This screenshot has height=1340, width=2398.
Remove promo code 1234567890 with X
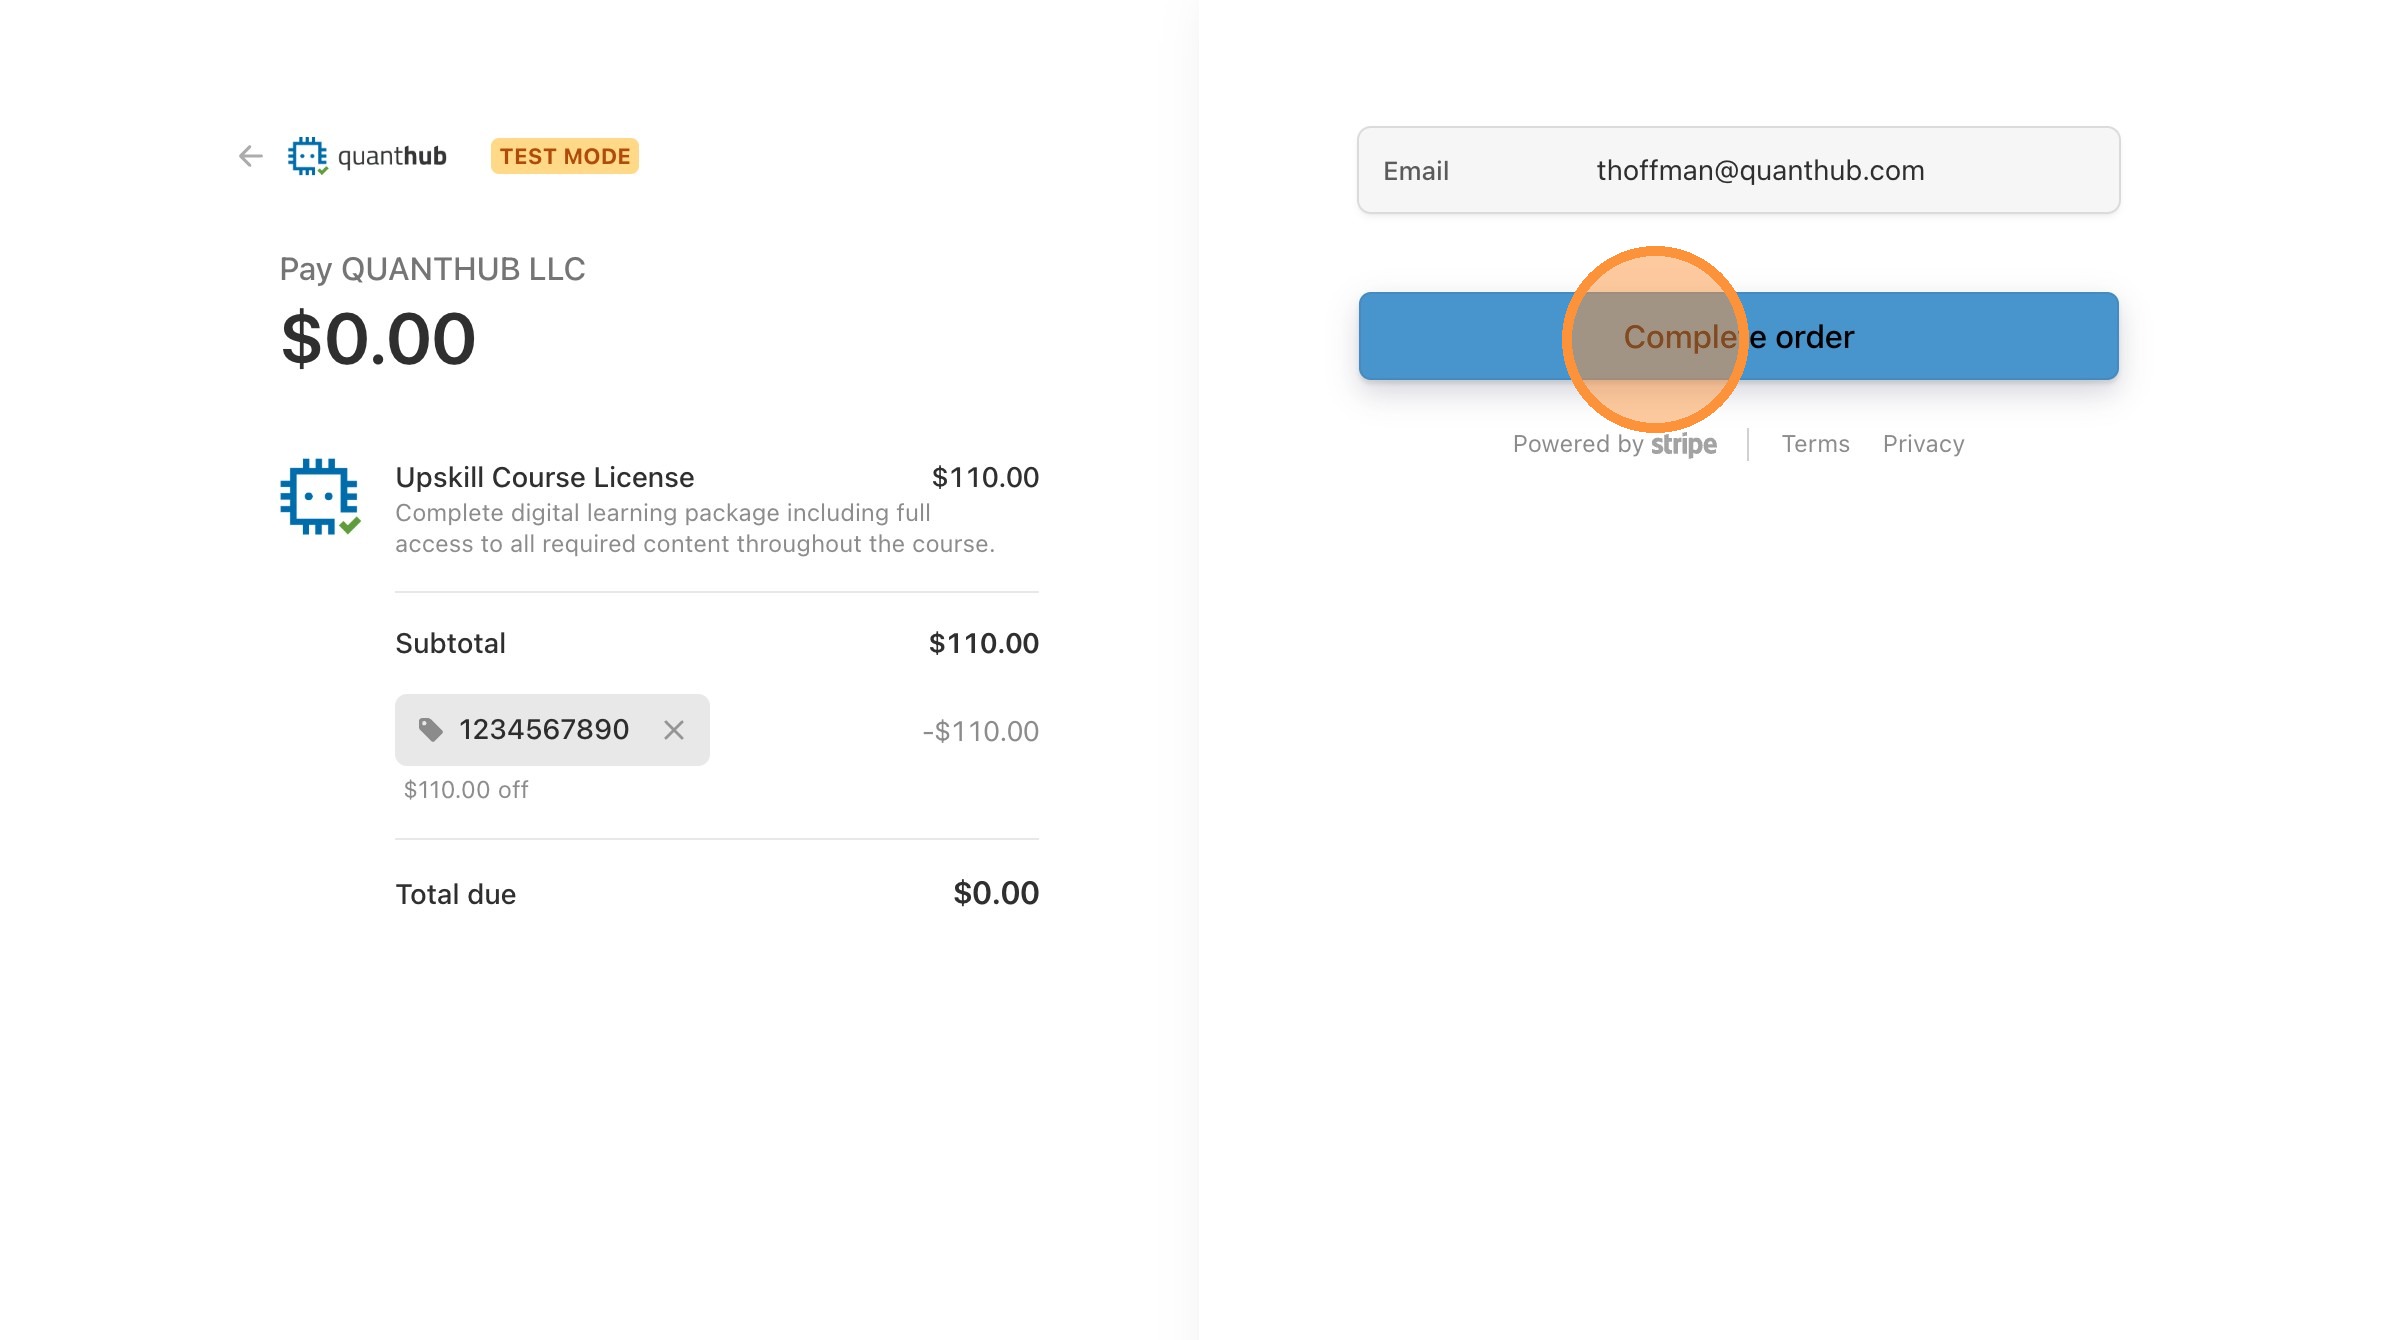pos(674,730)
